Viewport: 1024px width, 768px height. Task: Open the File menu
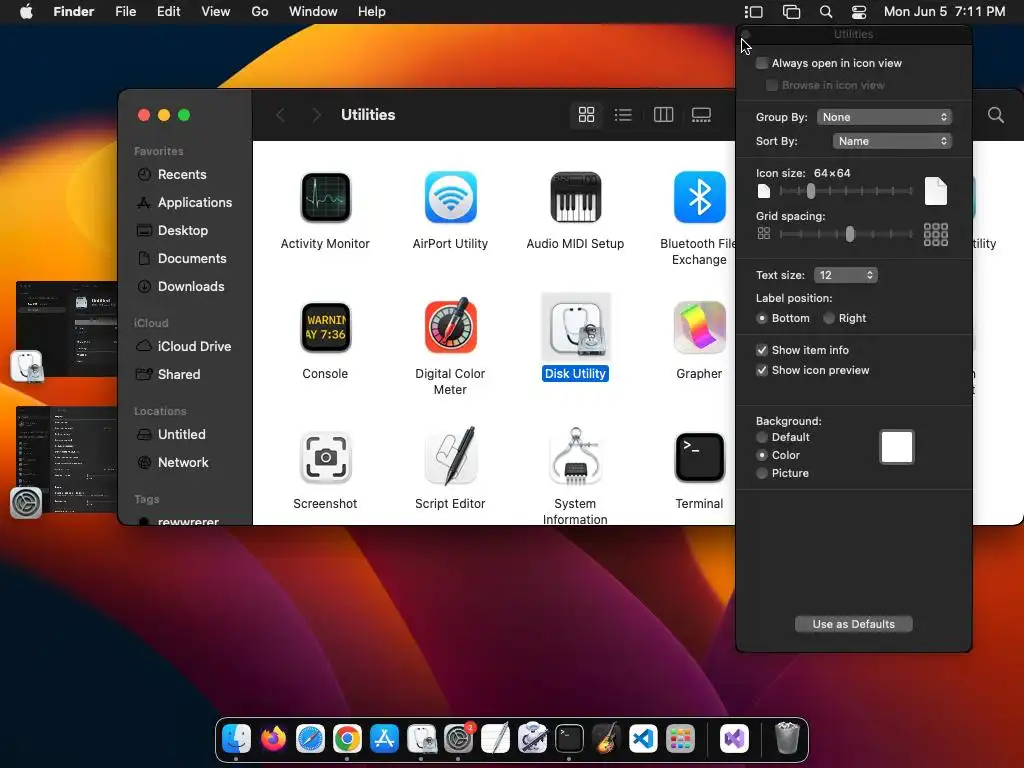(x=125, y=12)
